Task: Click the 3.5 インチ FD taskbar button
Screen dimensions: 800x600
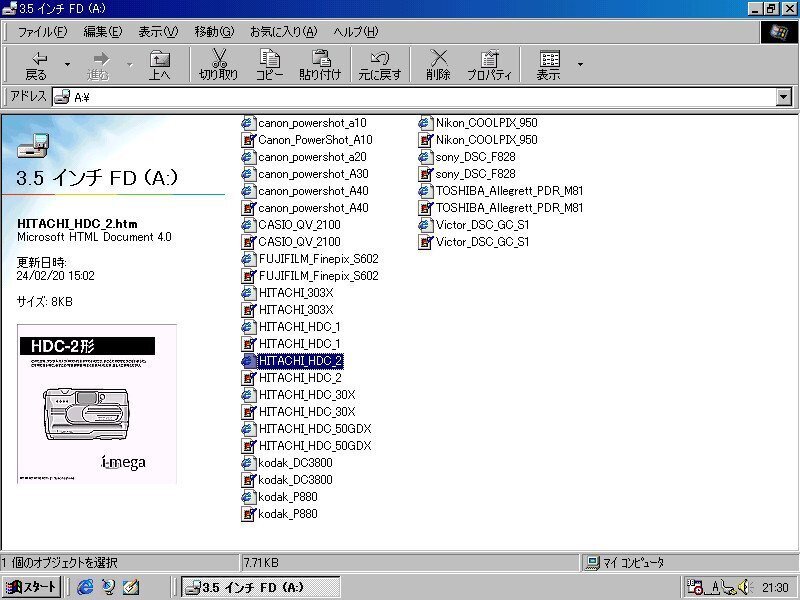Action: pos(259,587)
